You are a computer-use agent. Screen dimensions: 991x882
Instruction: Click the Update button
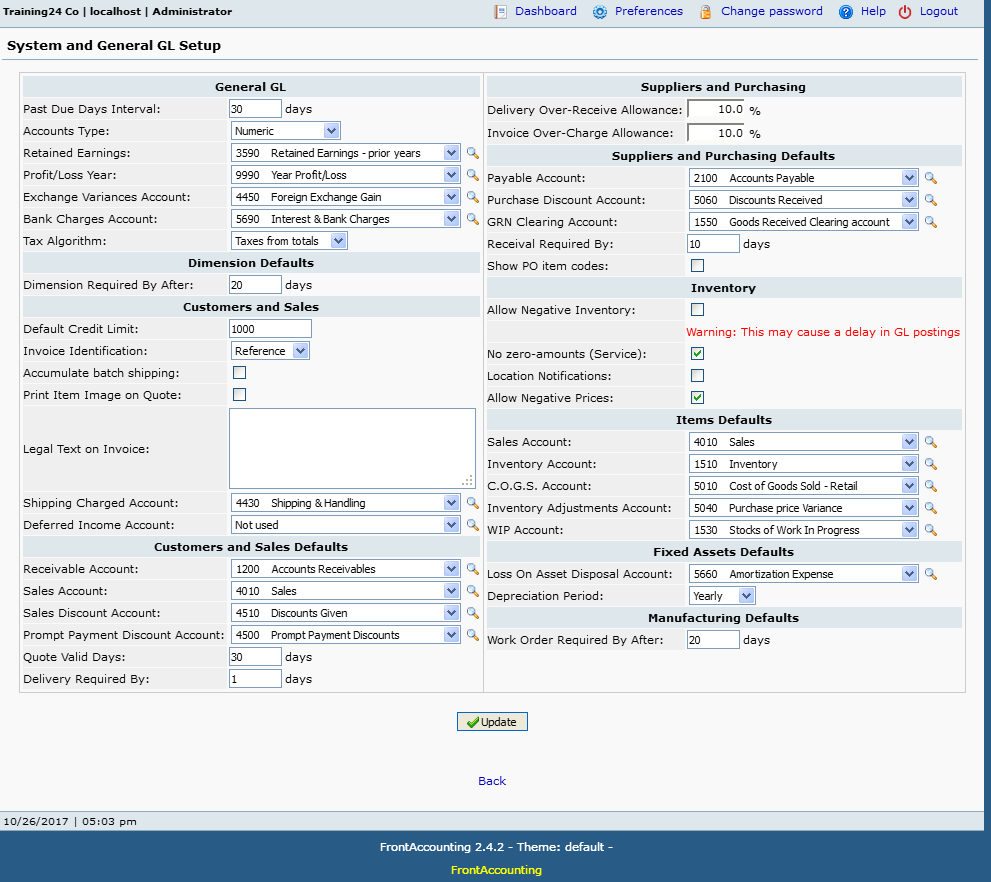(x=492, y=722)
